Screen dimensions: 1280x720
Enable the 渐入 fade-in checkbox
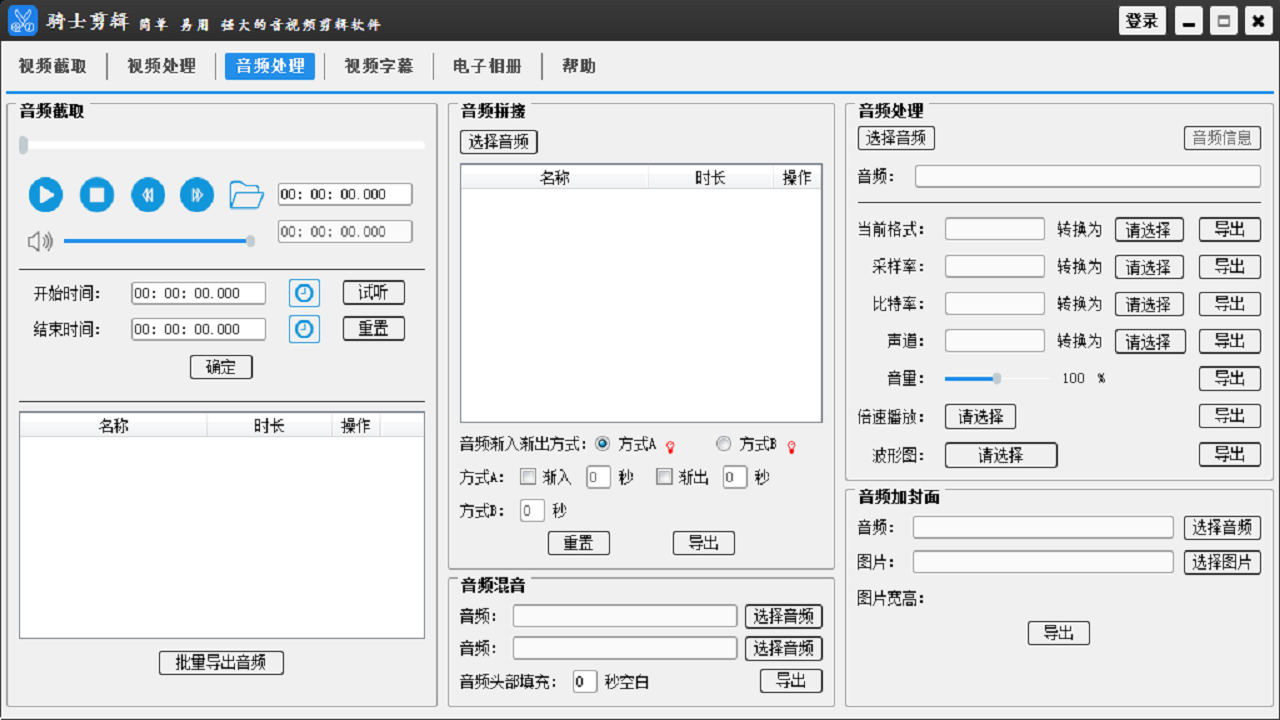tap(528, 477)
